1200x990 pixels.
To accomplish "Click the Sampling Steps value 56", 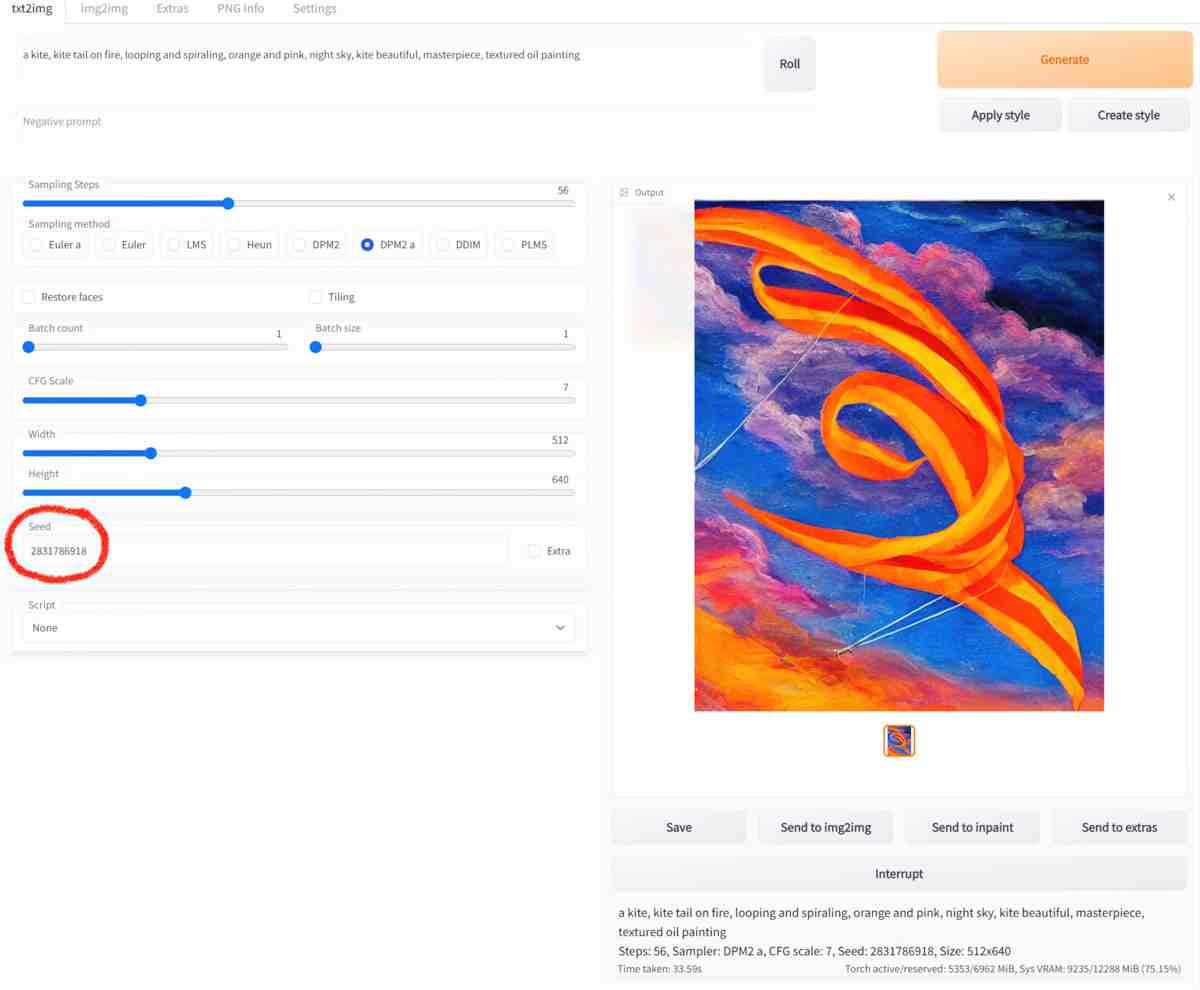I will (x=563, y=190).
